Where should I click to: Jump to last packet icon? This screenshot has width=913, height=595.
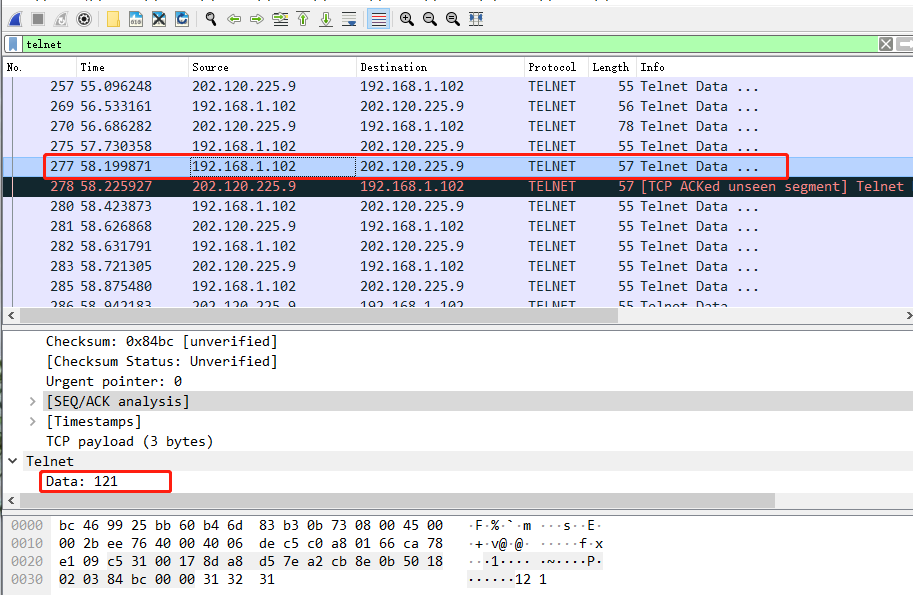(x=326, y=19)
